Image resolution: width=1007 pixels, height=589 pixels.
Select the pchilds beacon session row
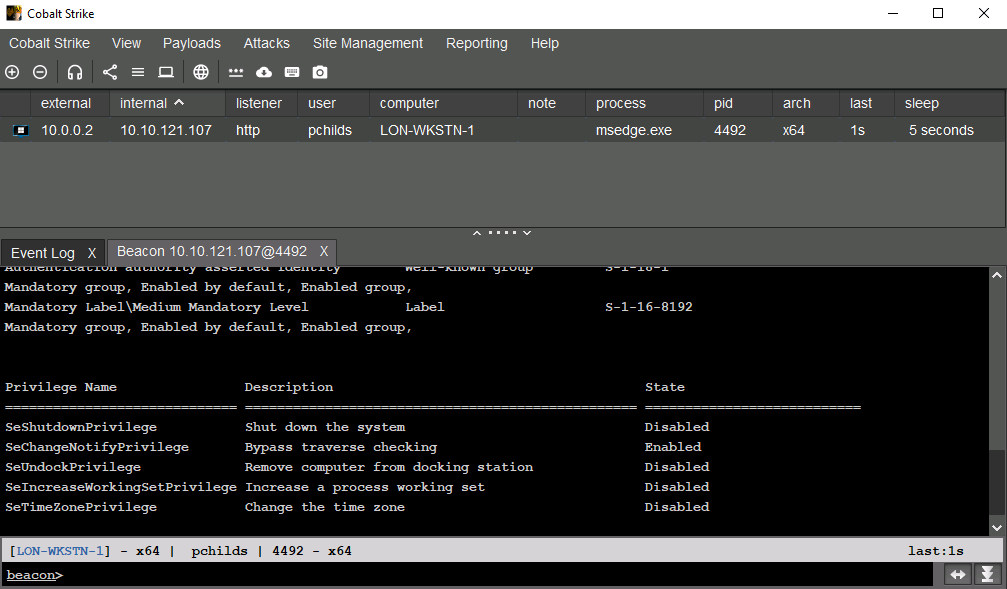330,130
